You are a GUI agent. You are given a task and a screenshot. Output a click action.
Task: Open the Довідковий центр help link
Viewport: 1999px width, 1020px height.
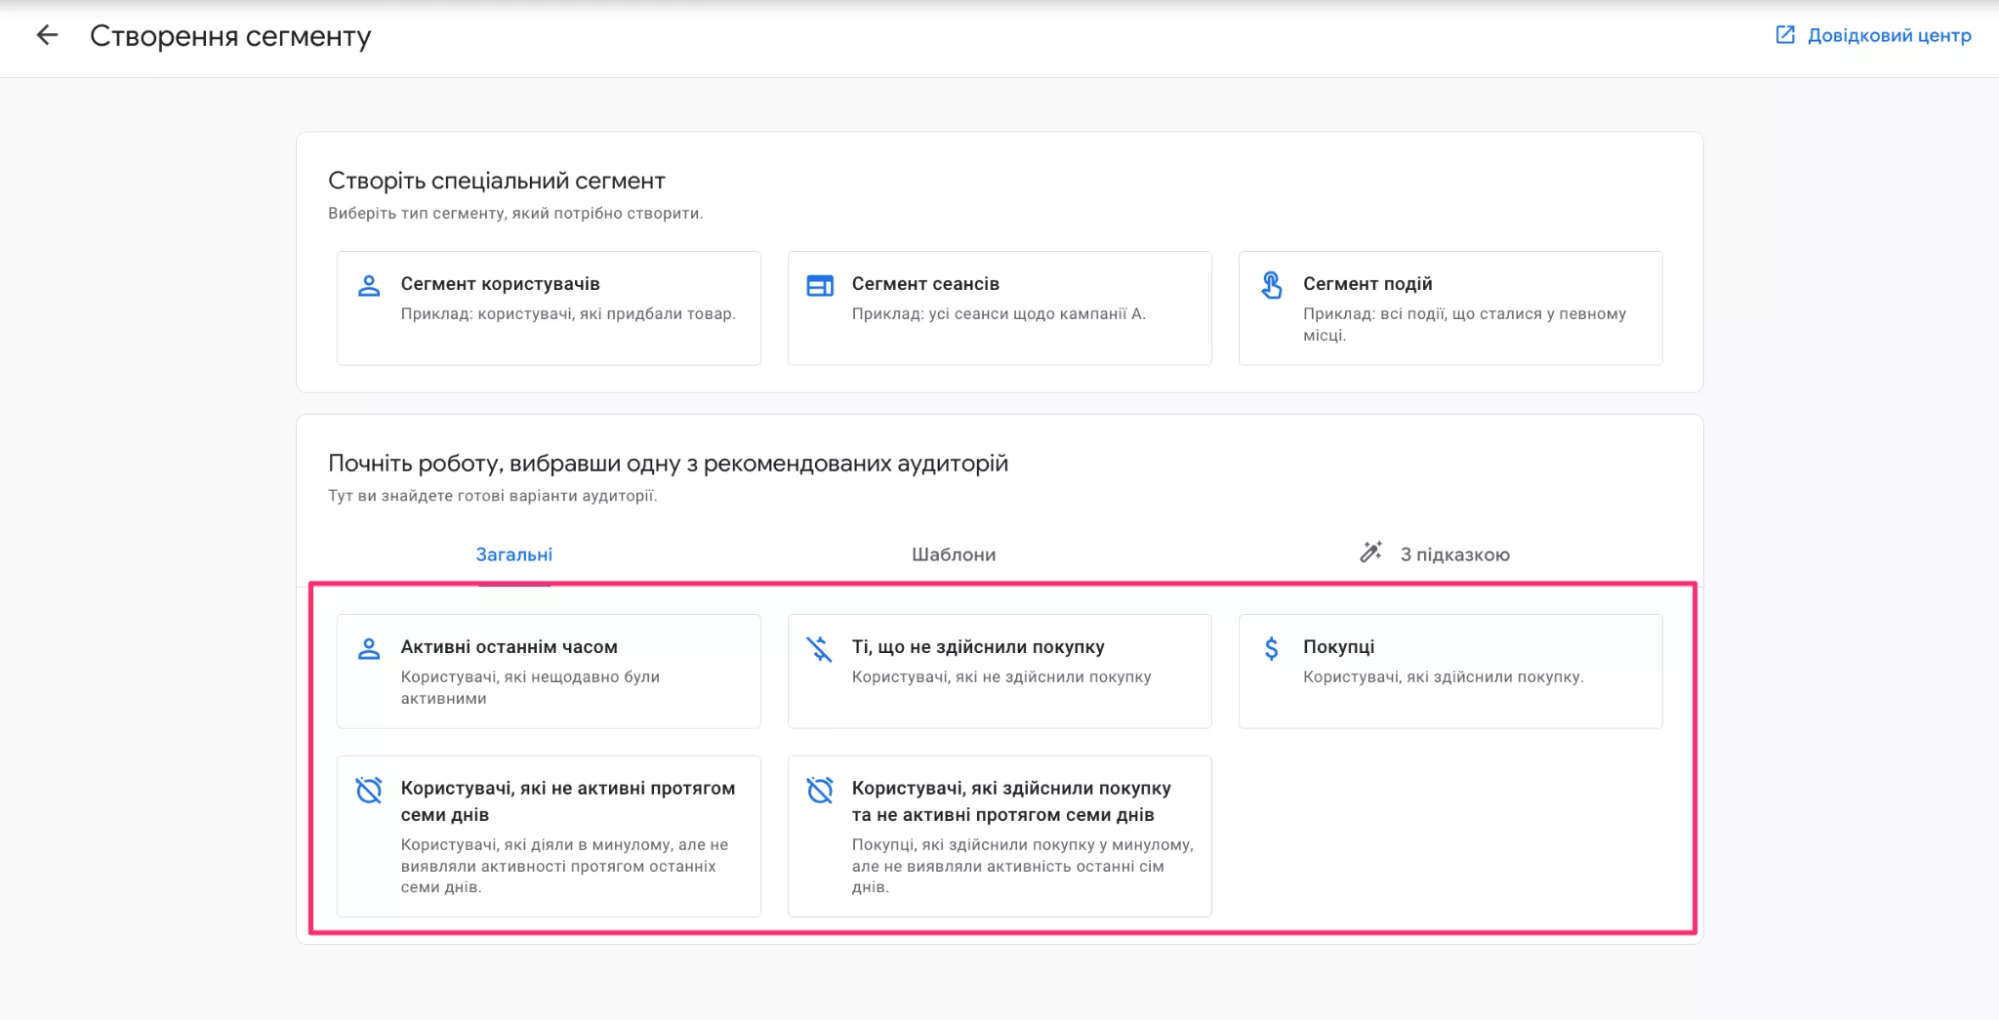tap(1872, 35)
